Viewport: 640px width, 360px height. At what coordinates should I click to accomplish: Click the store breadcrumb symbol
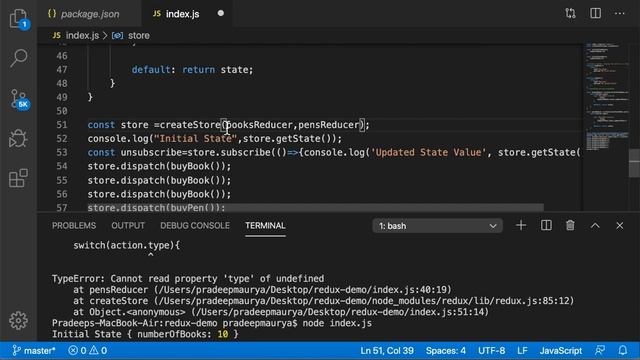[131, 36]
